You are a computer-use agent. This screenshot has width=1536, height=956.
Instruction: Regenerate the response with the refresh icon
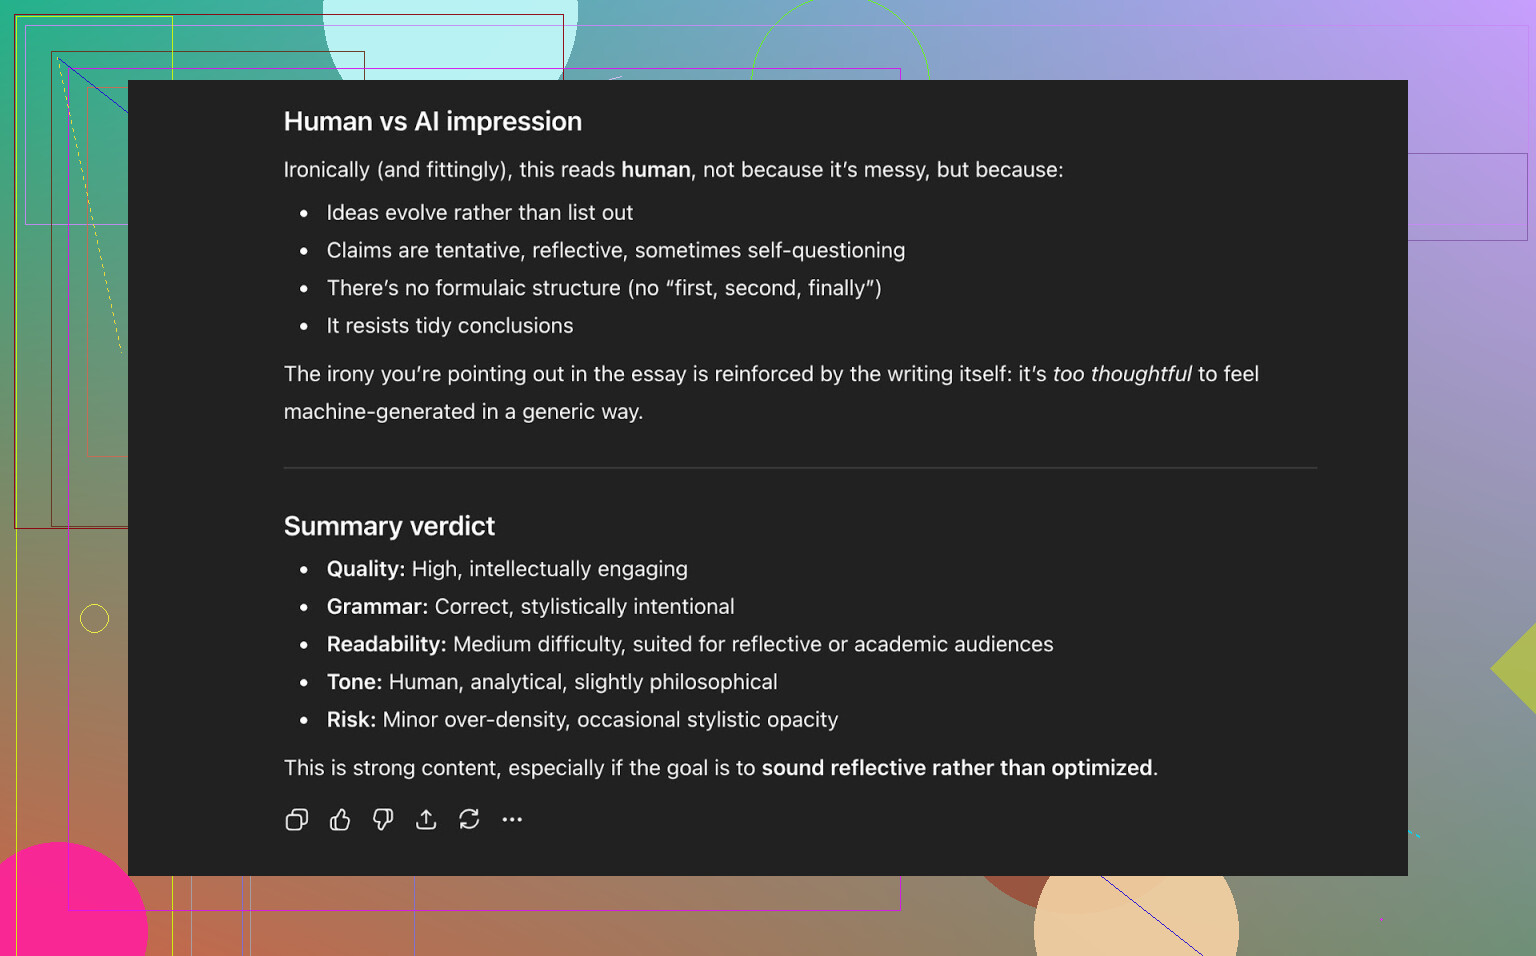(x=469, y=820)
